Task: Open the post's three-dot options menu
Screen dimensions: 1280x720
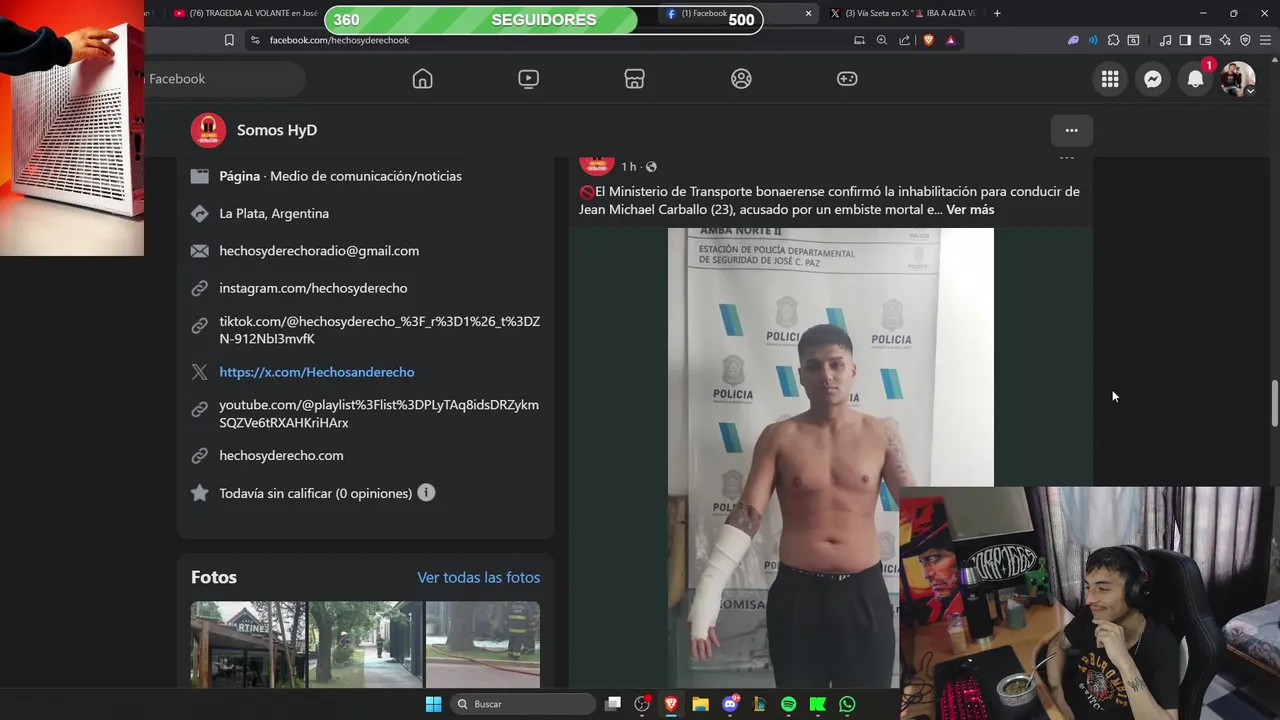Action: [x=1066, y=158]
